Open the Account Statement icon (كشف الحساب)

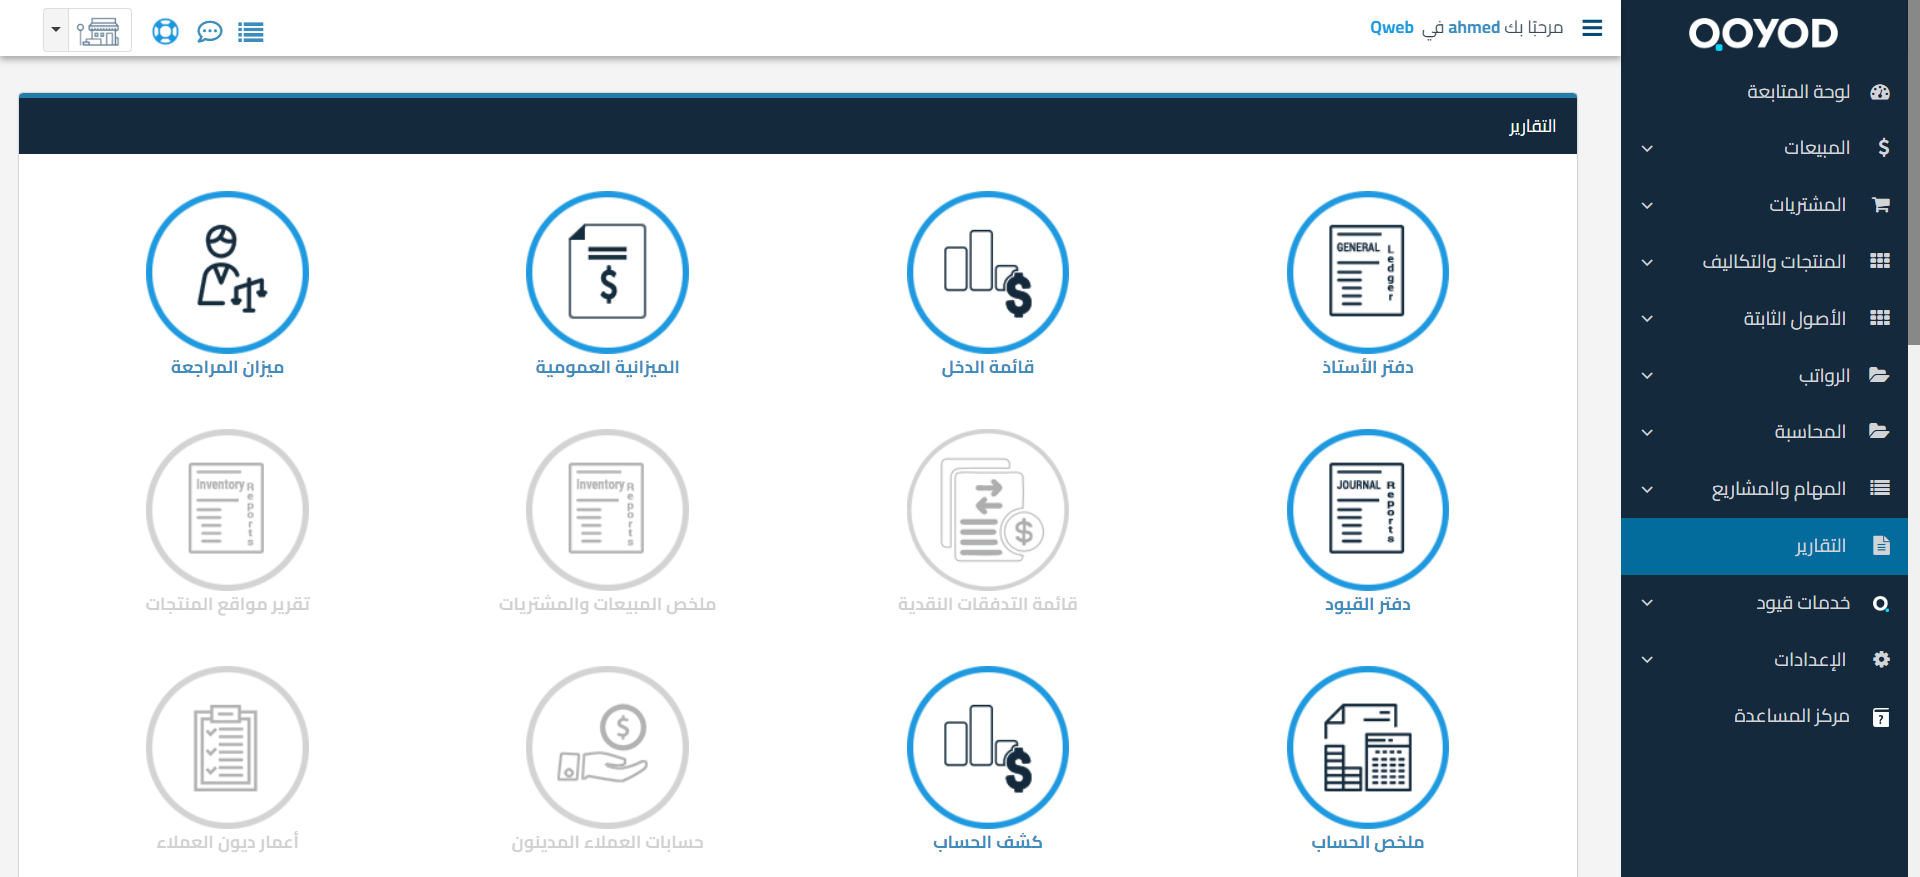[987, 747]
